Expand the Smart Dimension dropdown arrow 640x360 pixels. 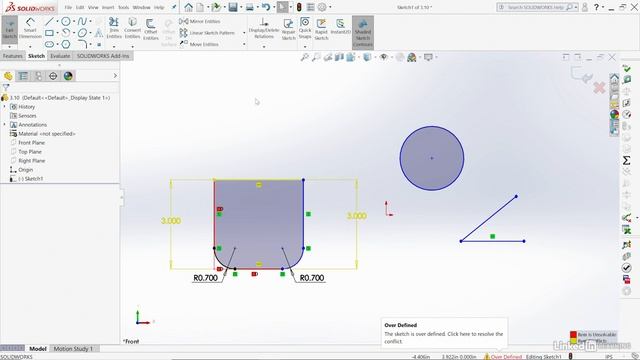click(x=30, y=46)
